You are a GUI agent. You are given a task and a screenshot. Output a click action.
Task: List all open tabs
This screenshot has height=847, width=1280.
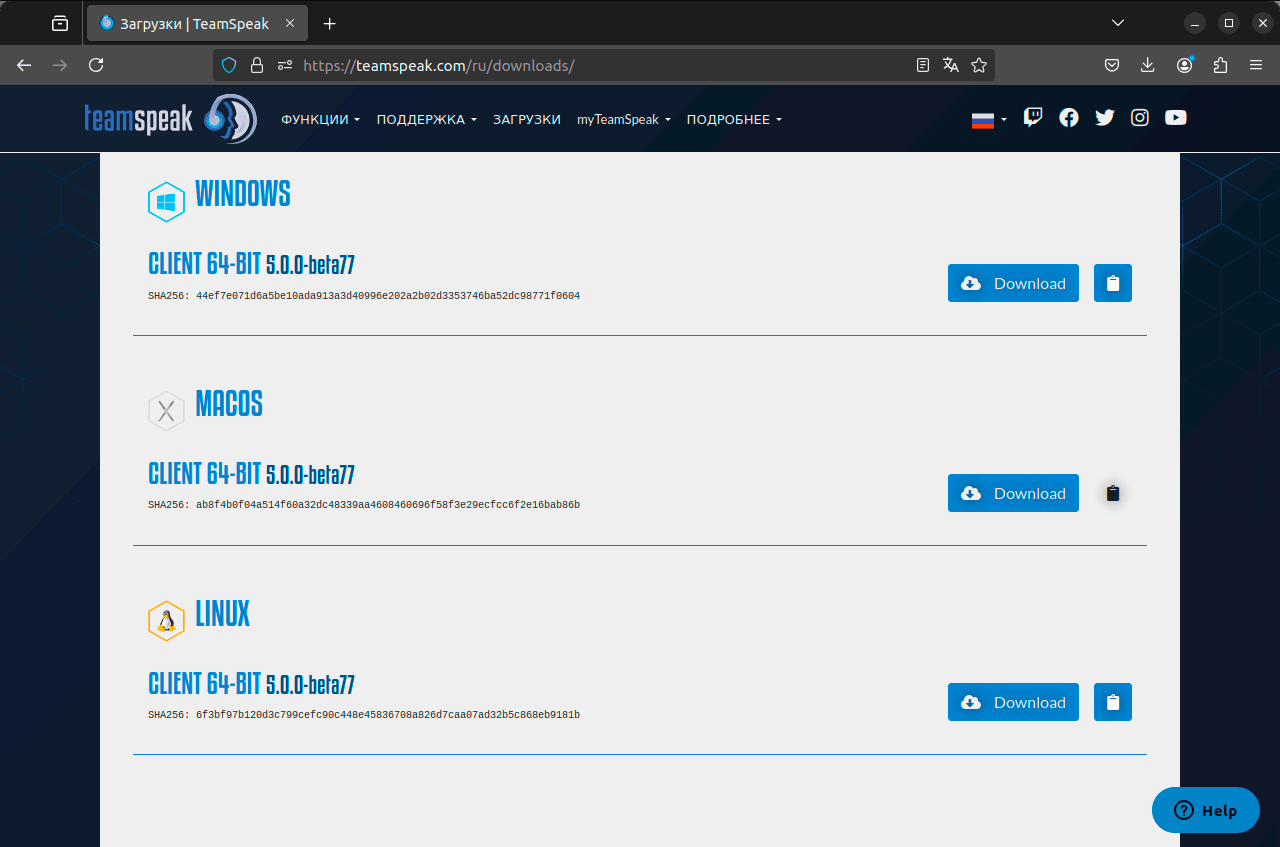(x=1118, y=23)
